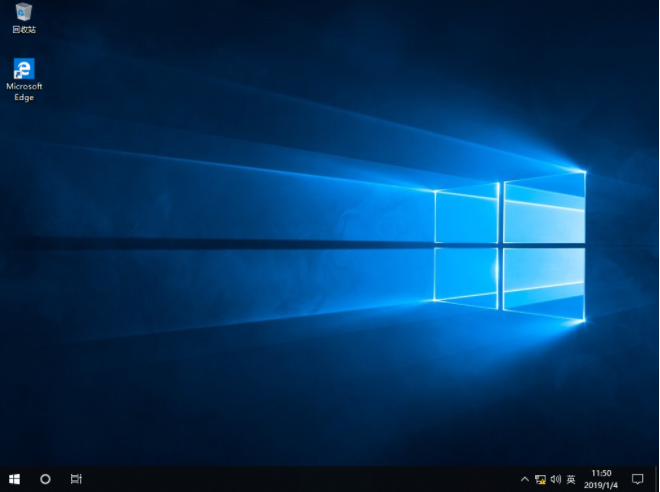Click the shortcut arrow overlay on Edge icon
This screenshot has width=660, height=492.
(16, 75)
